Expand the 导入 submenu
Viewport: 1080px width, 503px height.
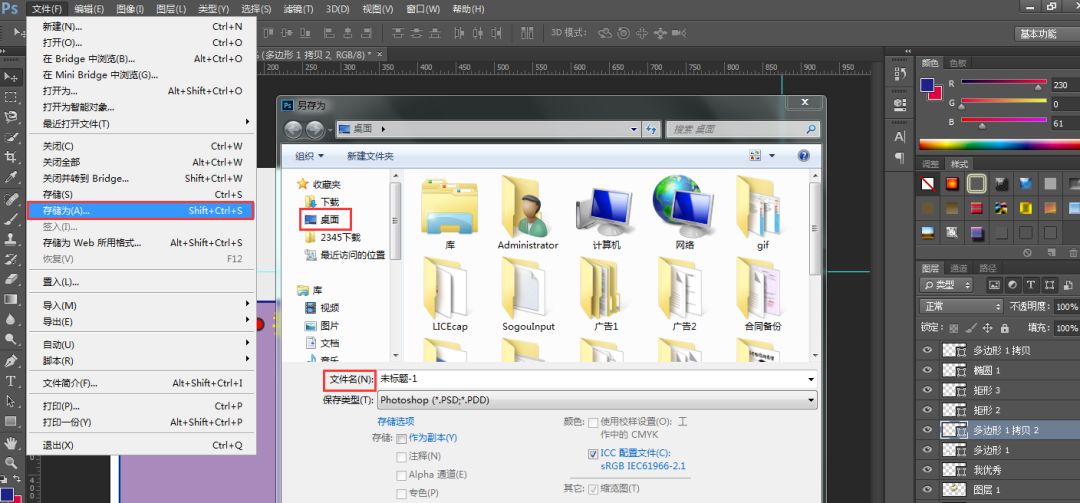click(x=141, y=305)
